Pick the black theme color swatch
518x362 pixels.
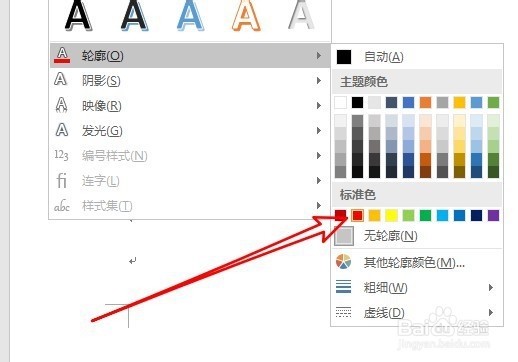pyautogui.click(x=357, y=103)
